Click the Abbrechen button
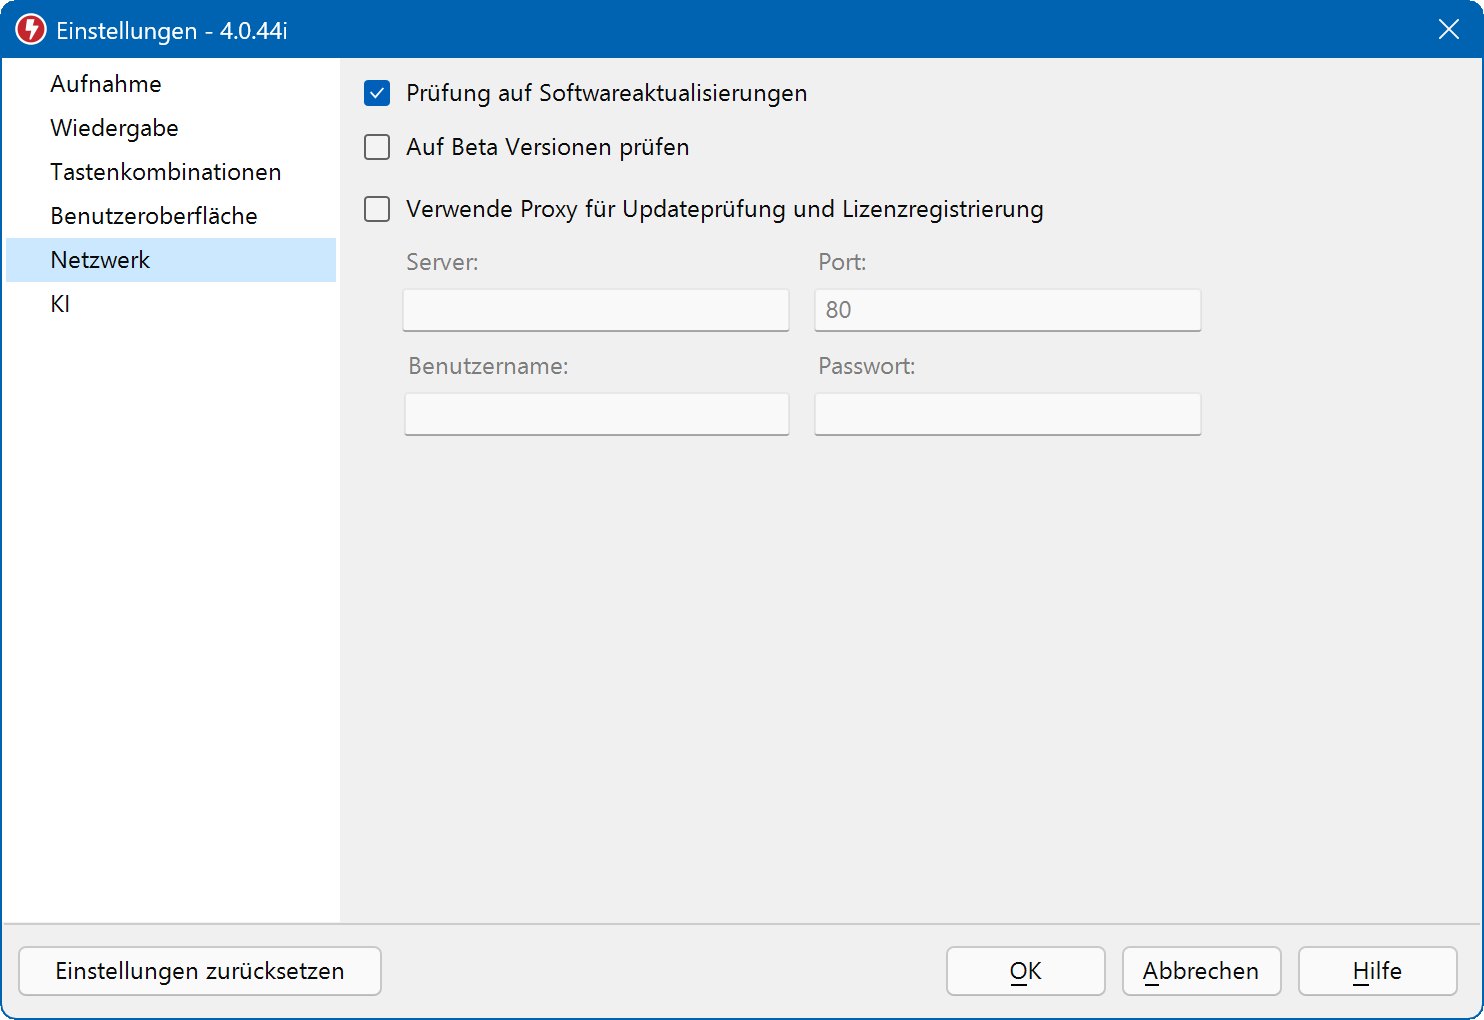The image size is (1484, 1020). 1201,971
